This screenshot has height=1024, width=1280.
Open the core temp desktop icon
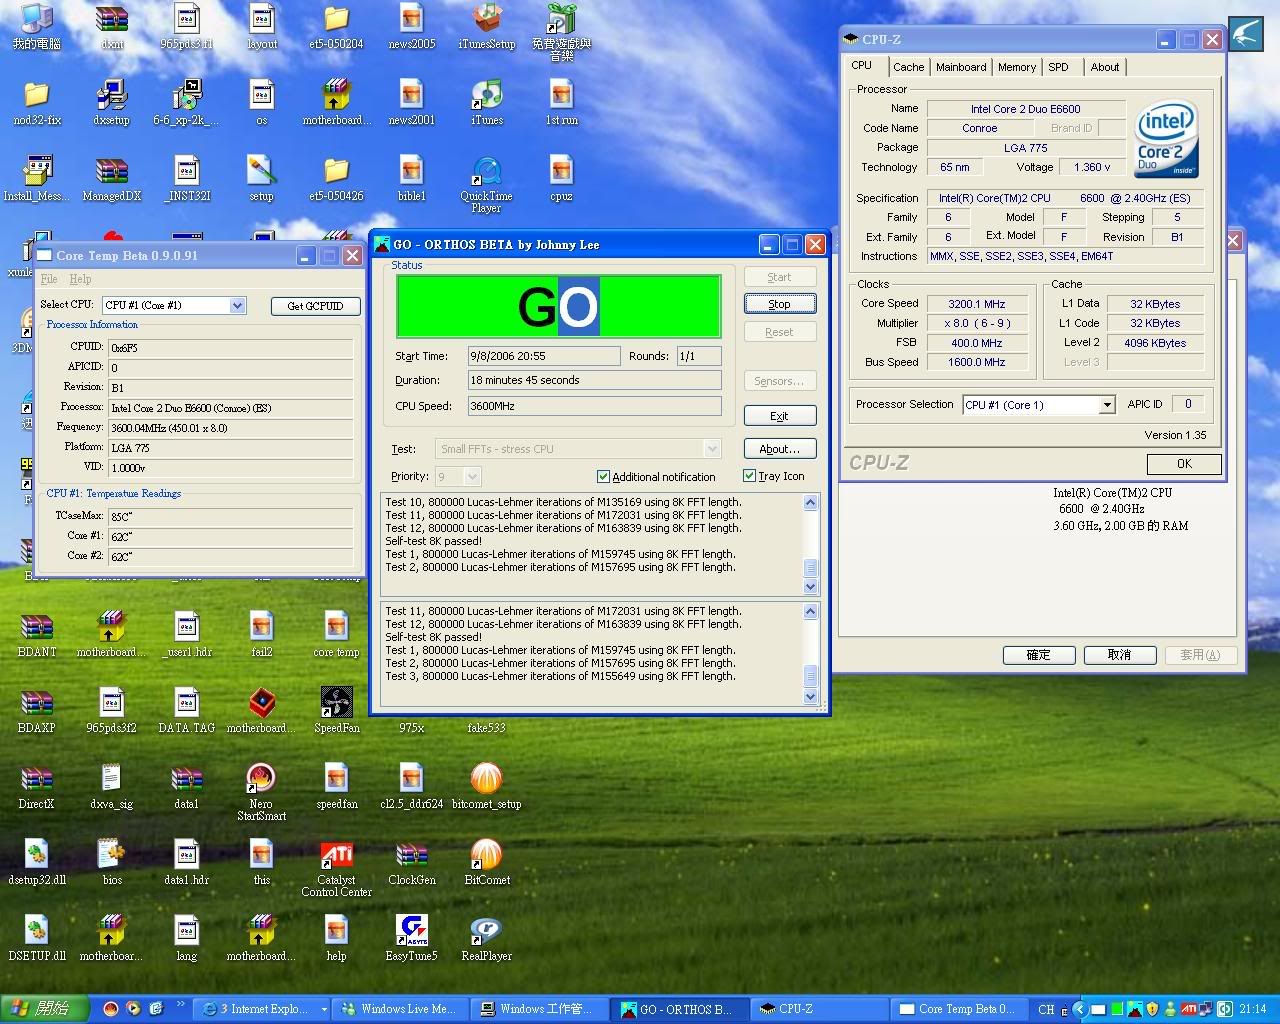point(336,634)
